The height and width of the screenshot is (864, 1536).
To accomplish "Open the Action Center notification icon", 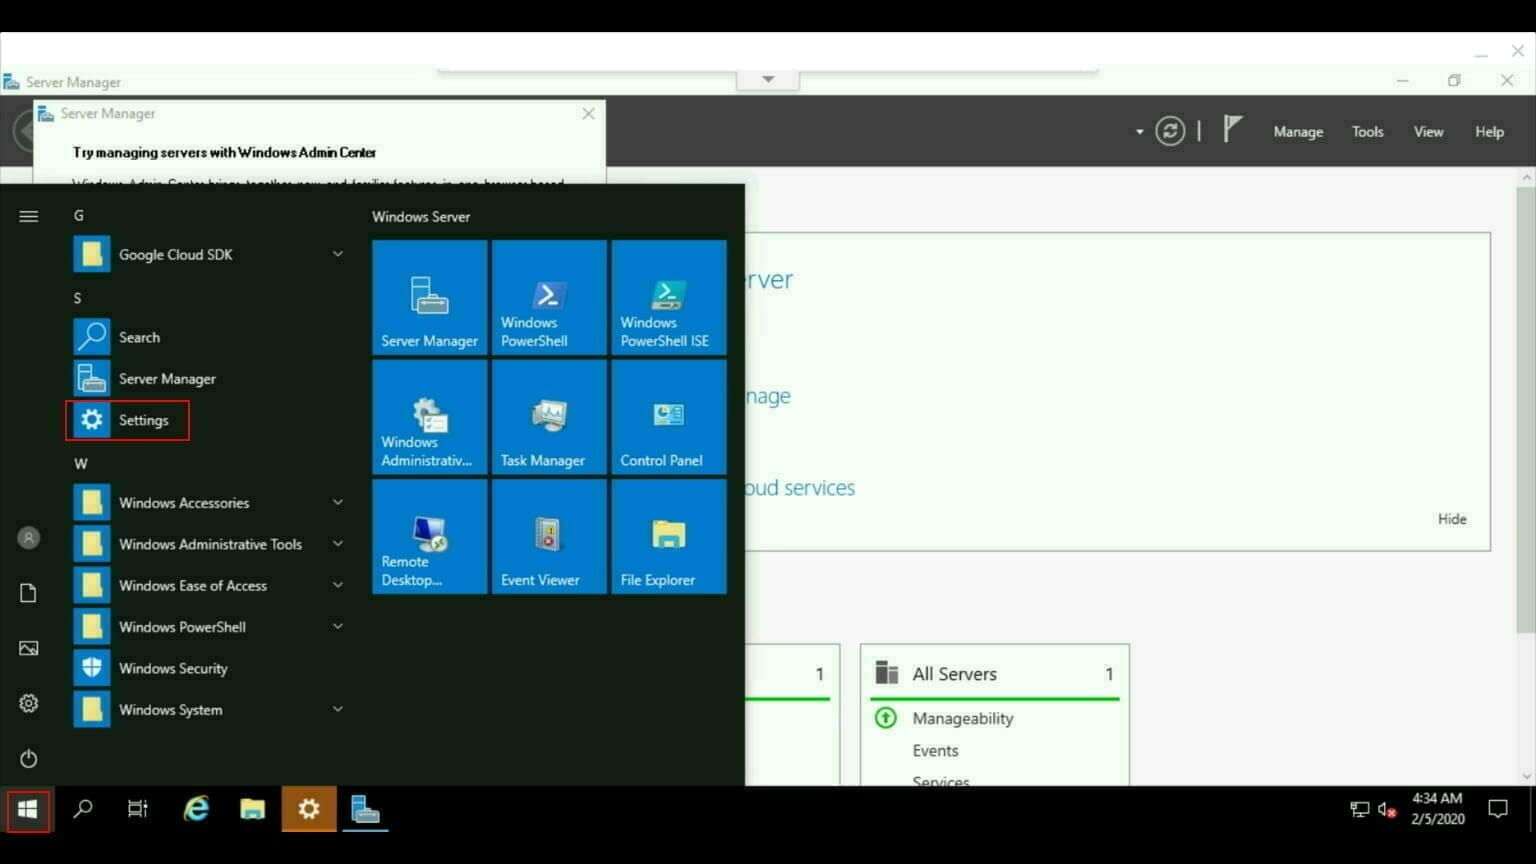I will point(1498,809).
